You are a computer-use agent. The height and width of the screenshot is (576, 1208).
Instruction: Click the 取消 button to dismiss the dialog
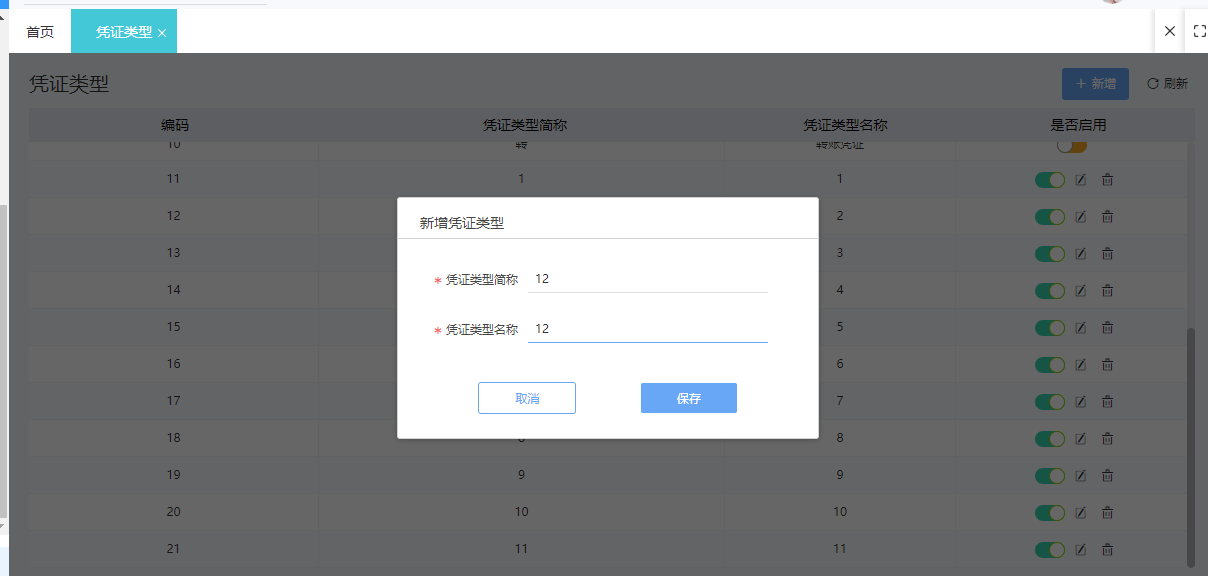(527, 397)
